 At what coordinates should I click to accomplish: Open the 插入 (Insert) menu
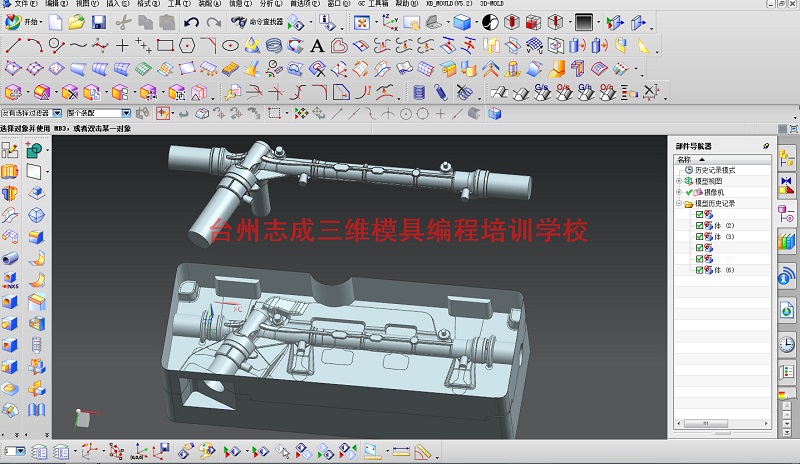(x=118, y=3)
